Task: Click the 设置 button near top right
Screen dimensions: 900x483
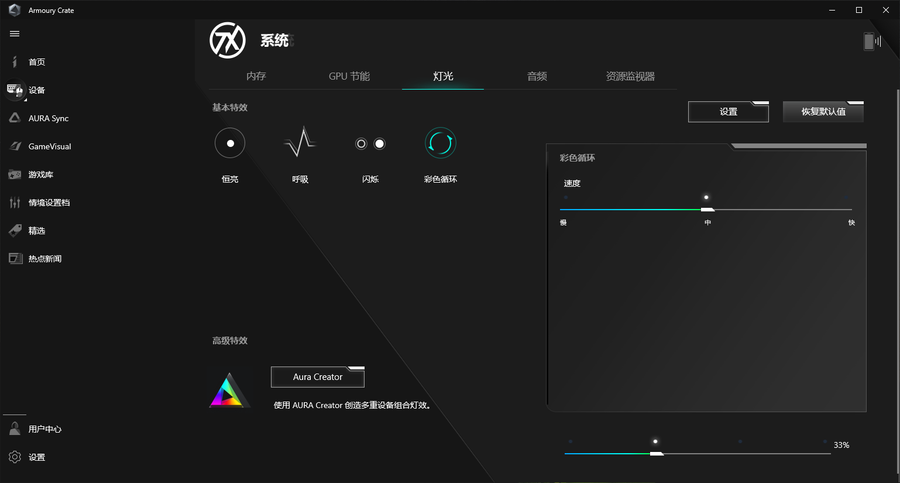Action: point(728,111)
